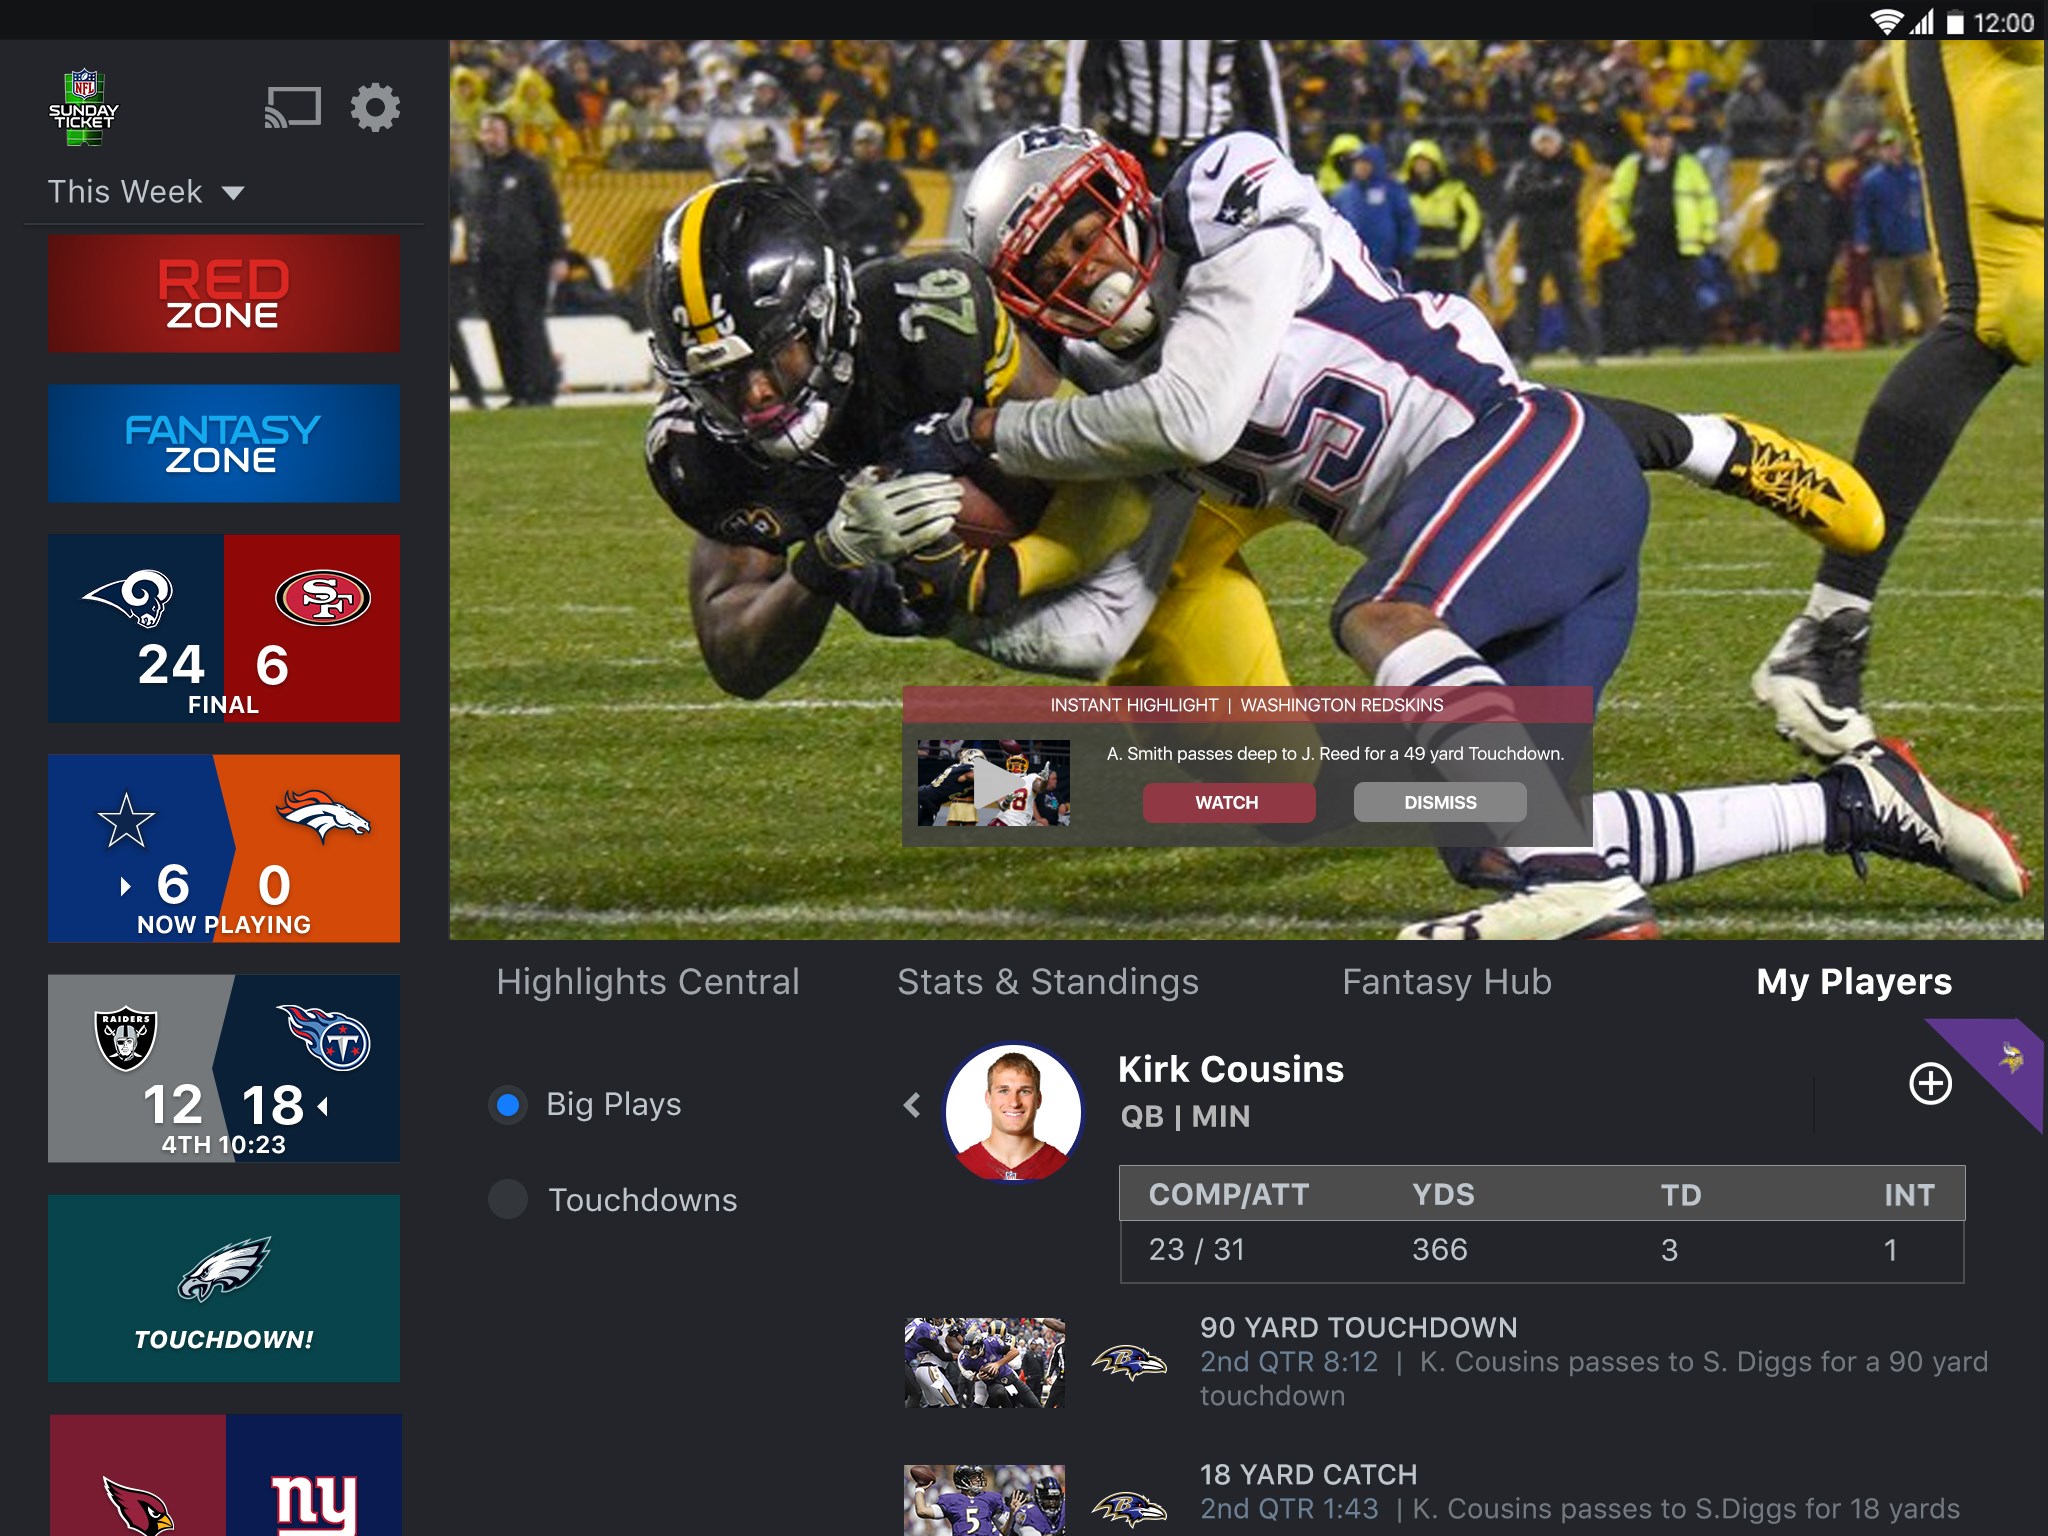Expand the This Week dropdown
Viewport: 2048px width, 1536px height.
coord(146,192)
